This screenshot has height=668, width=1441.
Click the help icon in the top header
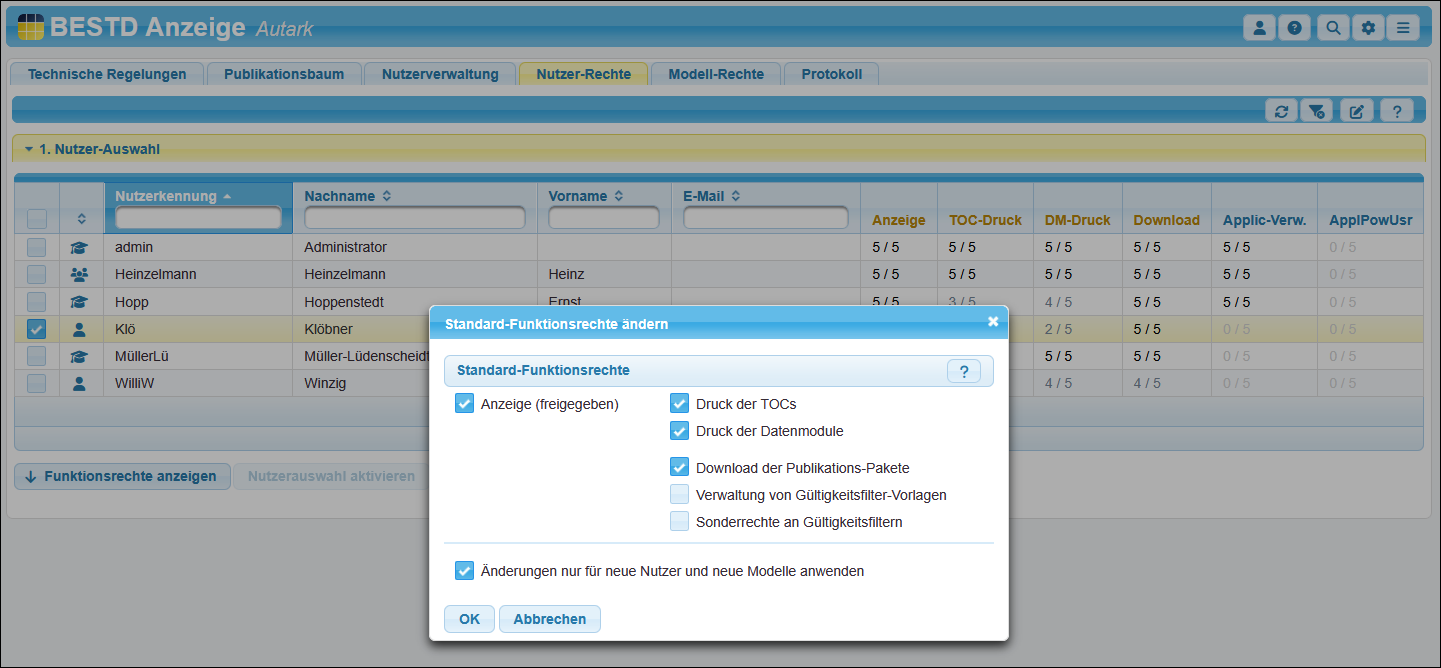click(x=1295, y=28)
